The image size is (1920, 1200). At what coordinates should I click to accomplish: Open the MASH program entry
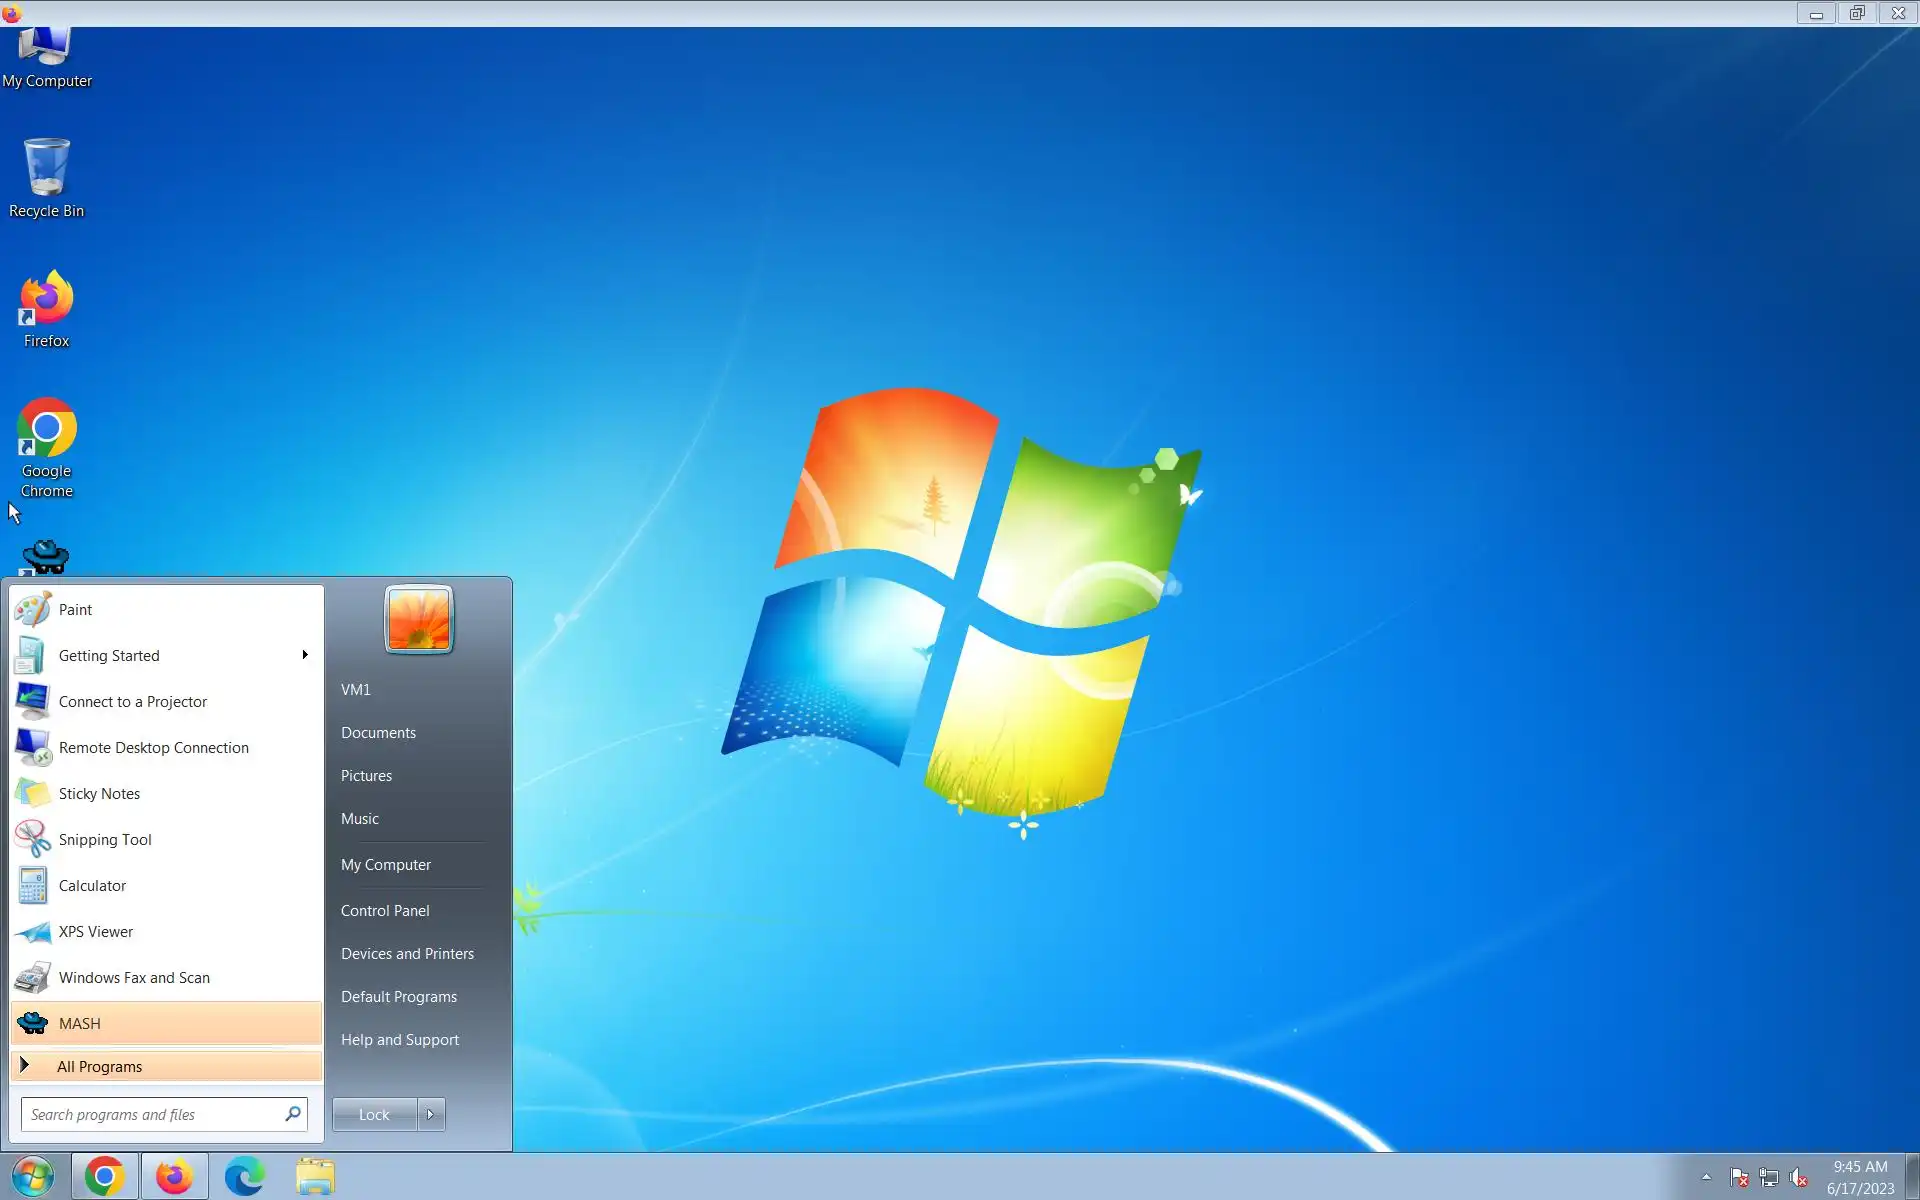click(x=80, y=1024)
